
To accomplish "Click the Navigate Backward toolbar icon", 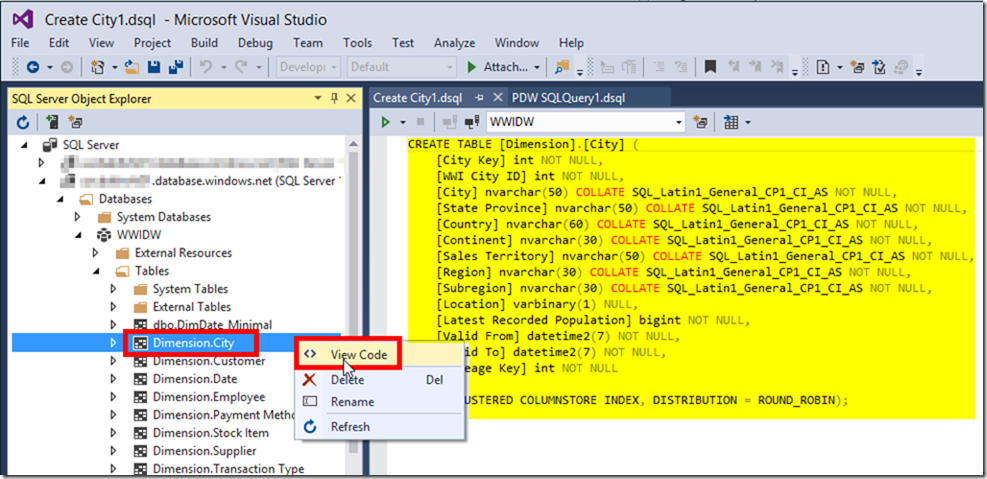I will coord(32,67).
